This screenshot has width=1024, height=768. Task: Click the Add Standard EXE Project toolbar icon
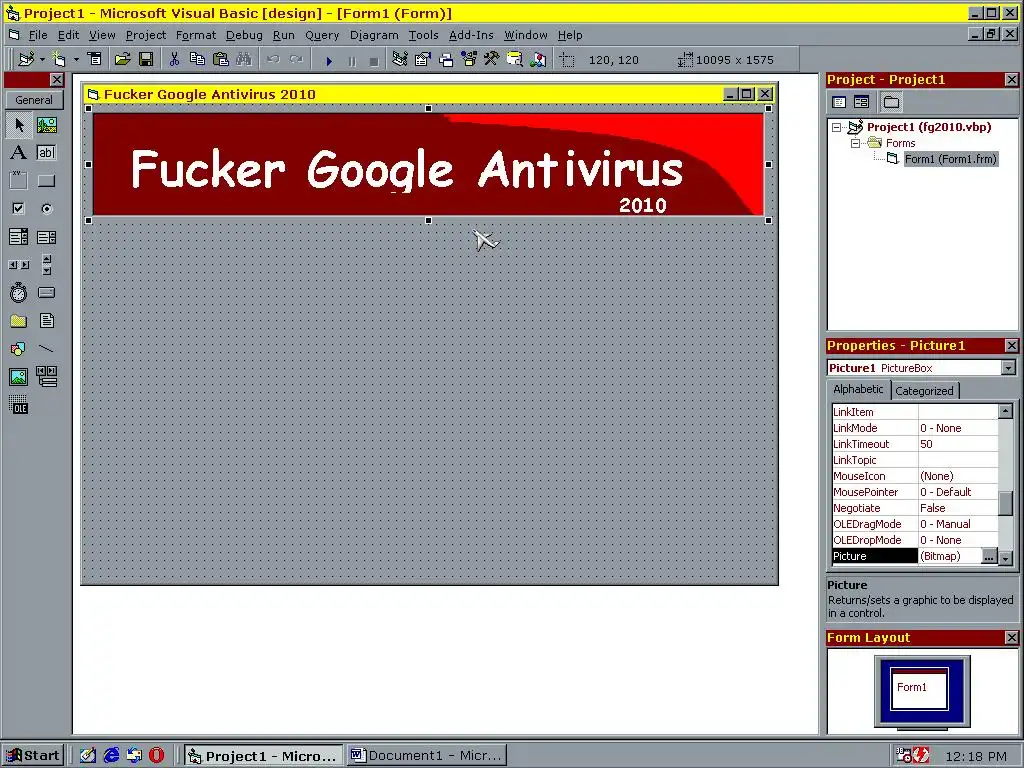(x=26, y=59)
